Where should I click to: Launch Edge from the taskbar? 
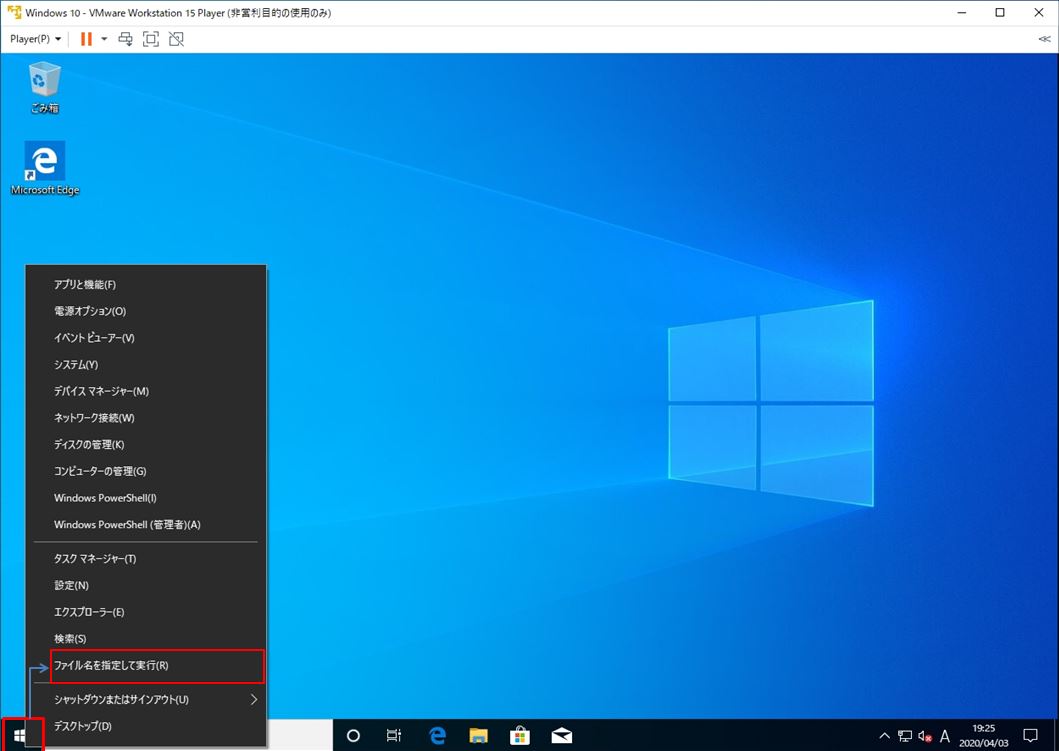(438, 735)
